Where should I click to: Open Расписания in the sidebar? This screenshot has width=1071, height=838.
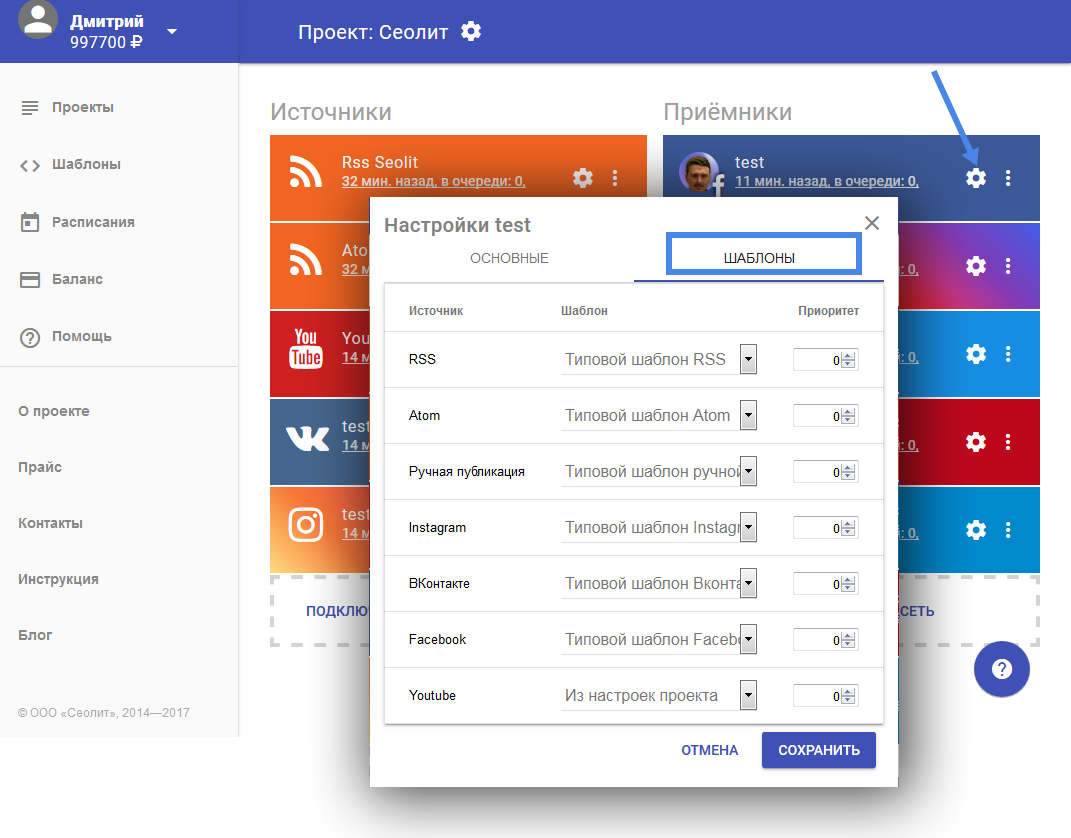[93, 222]
